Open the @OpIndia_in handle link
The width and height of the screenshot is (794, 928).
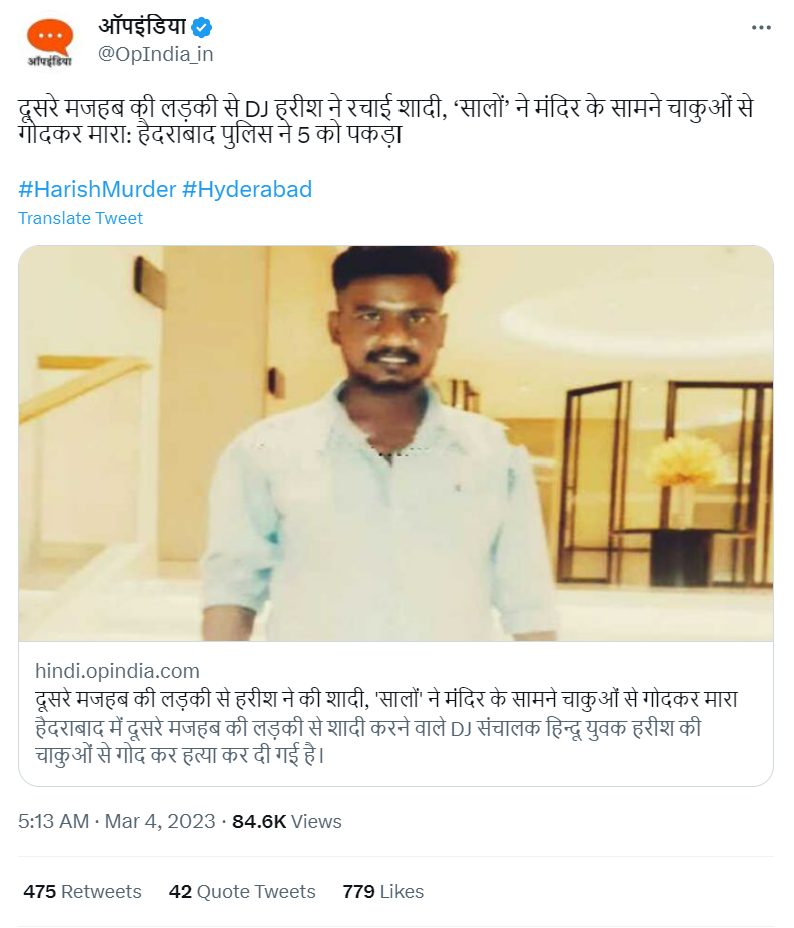(155, 54)
